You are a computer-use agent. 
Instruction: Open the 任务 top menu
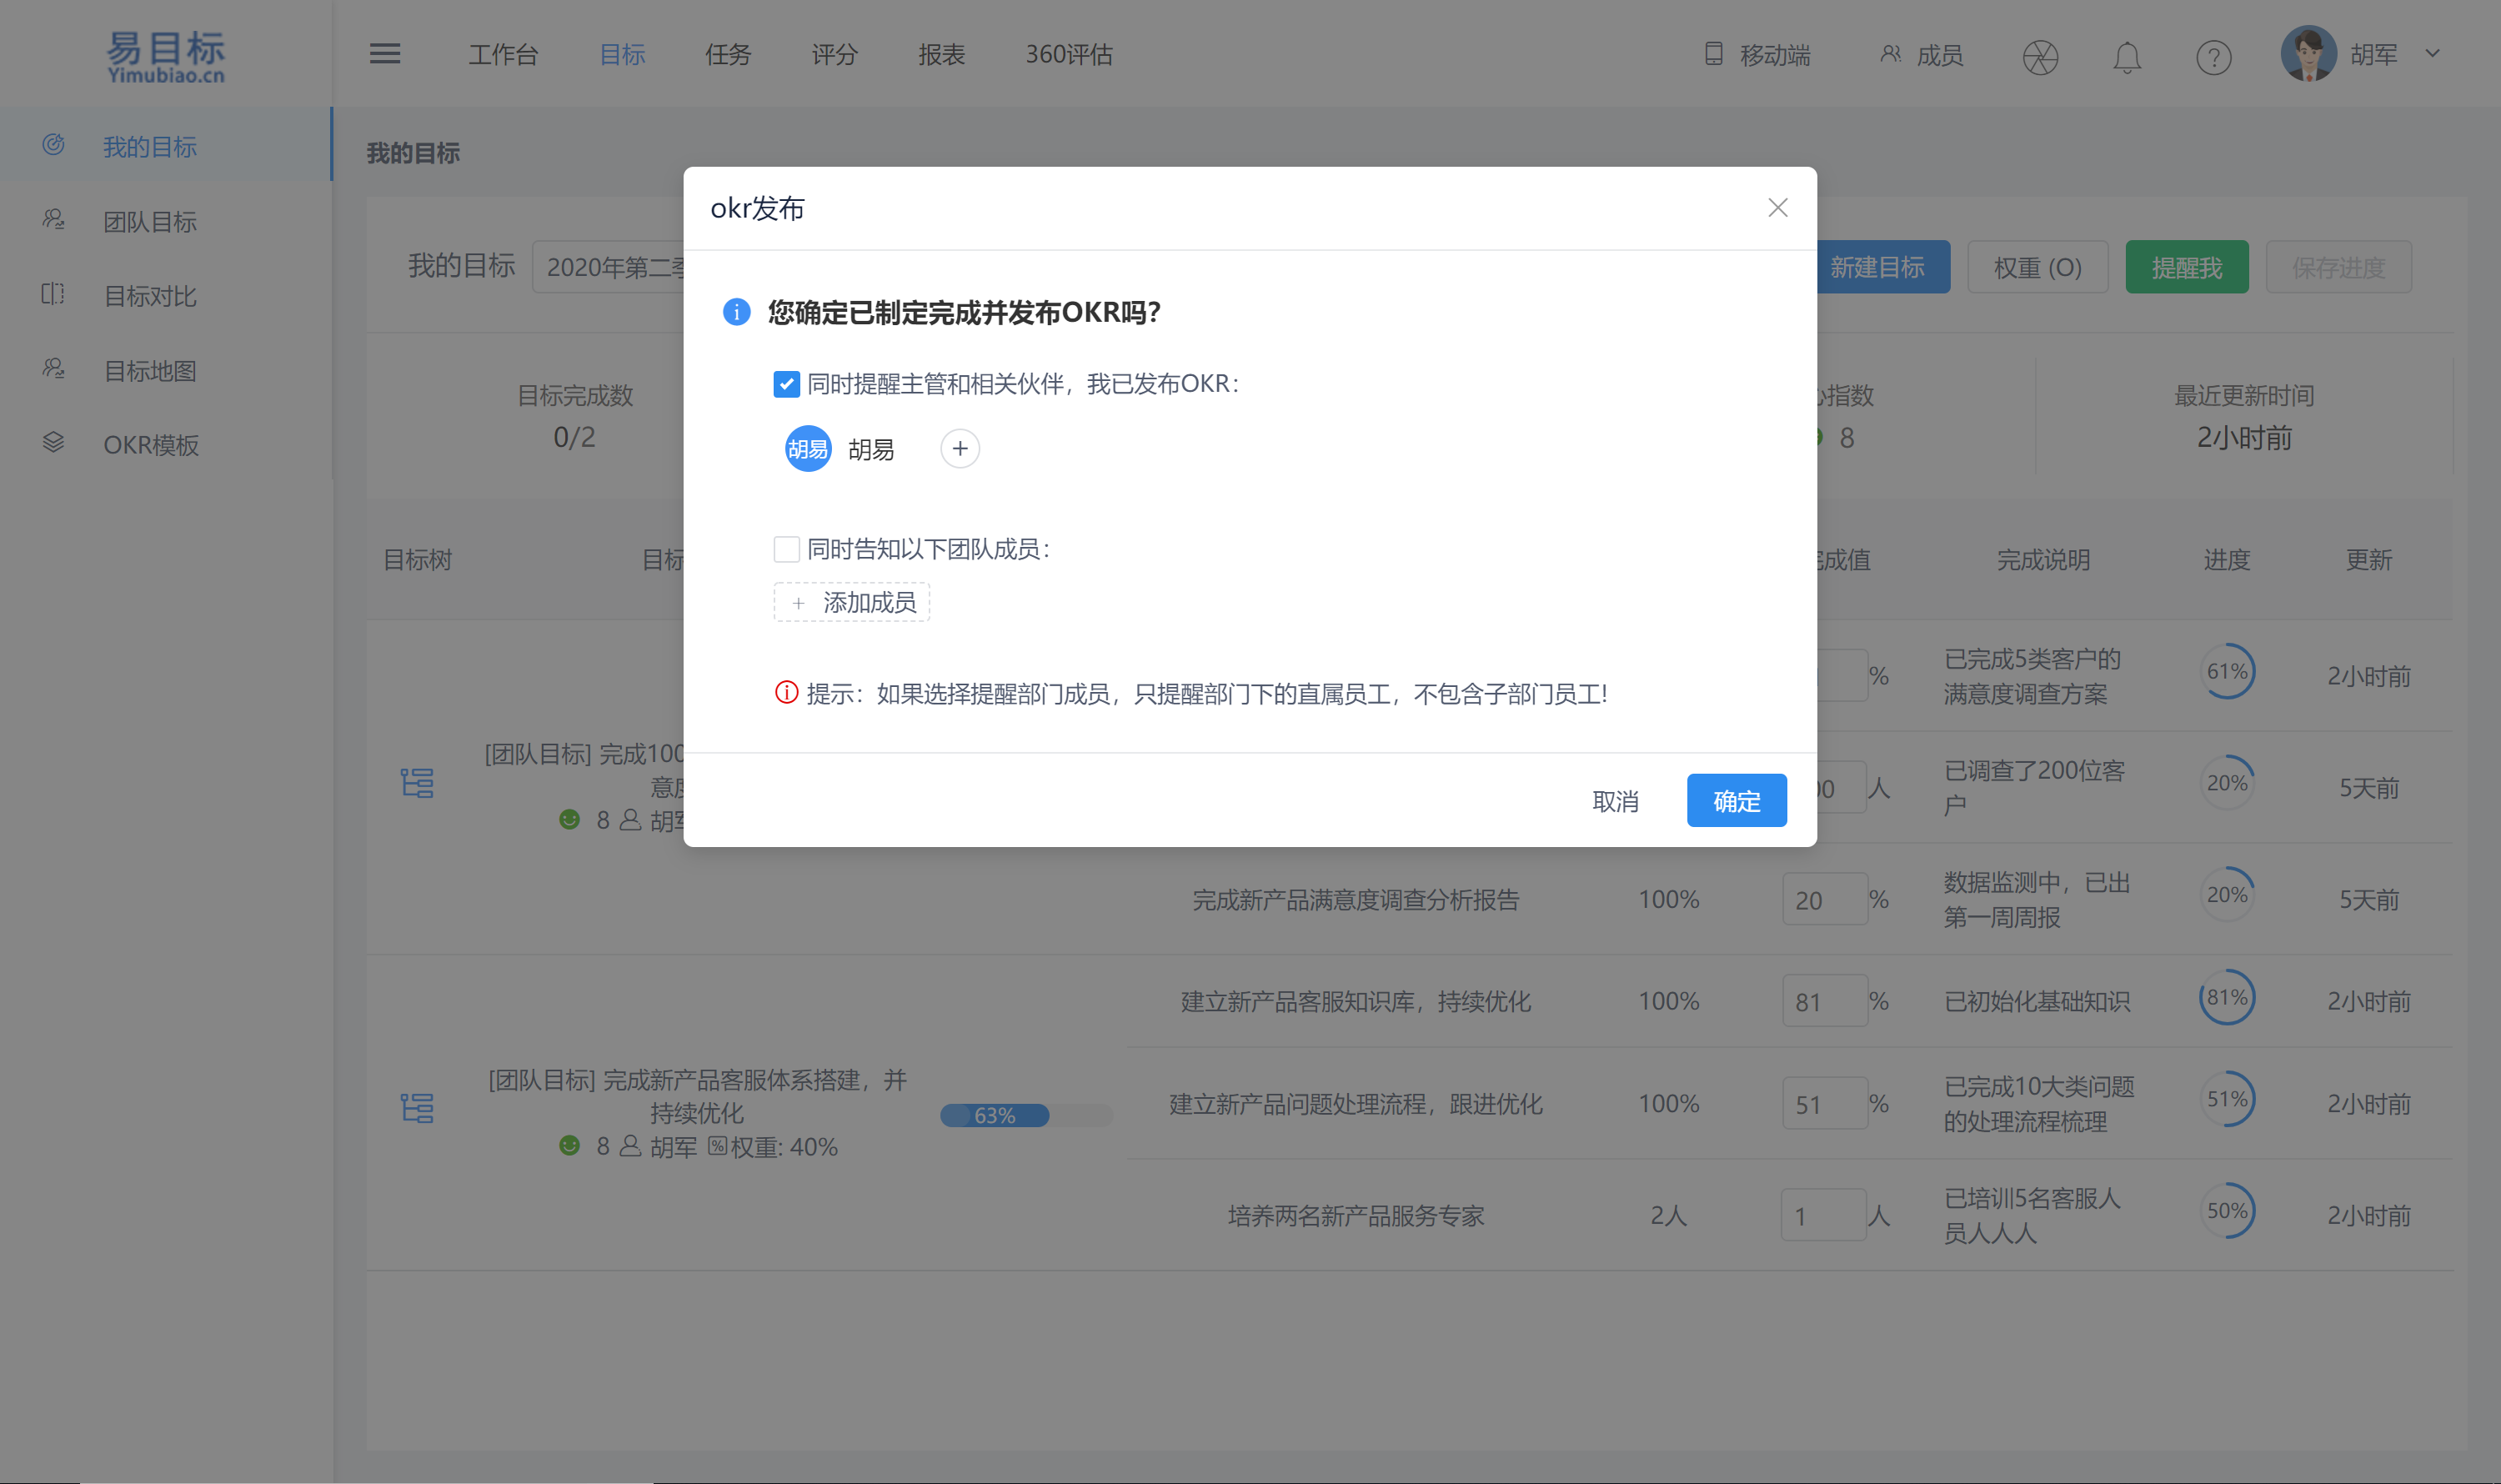point(728,54)
